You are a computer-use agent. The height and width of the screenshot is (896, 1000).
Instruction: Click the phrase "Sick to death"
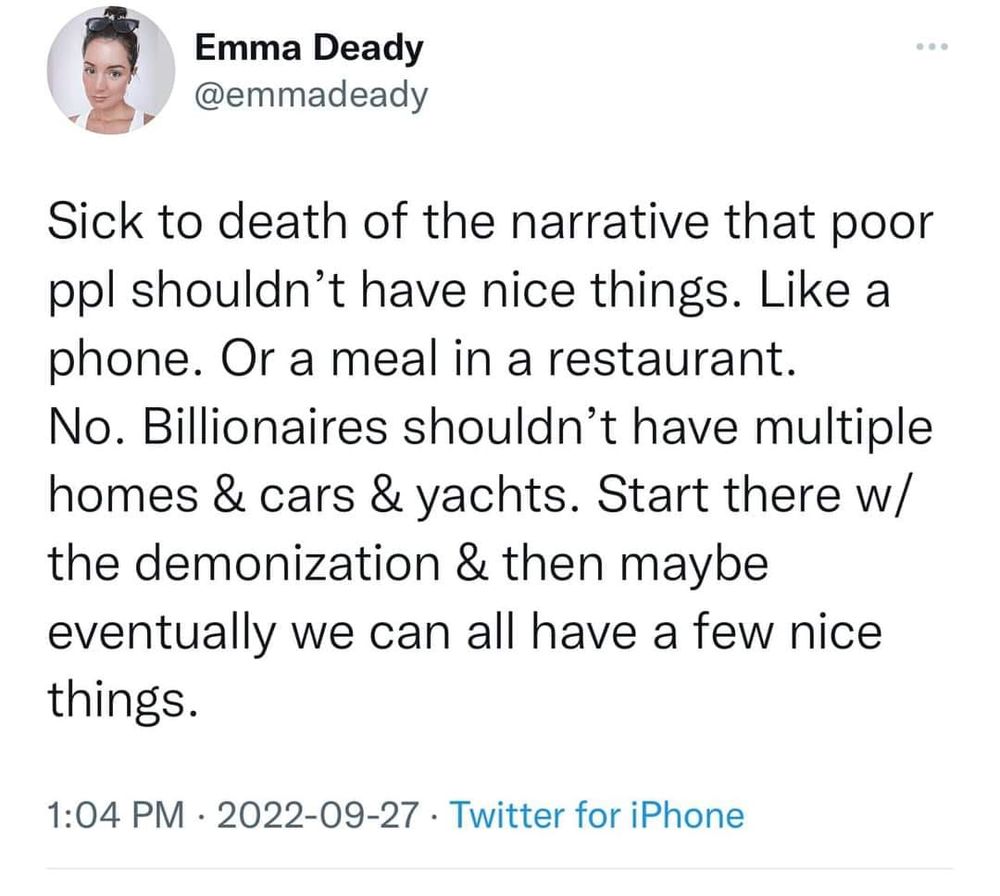pyautogui.click(x=197, y=221)
